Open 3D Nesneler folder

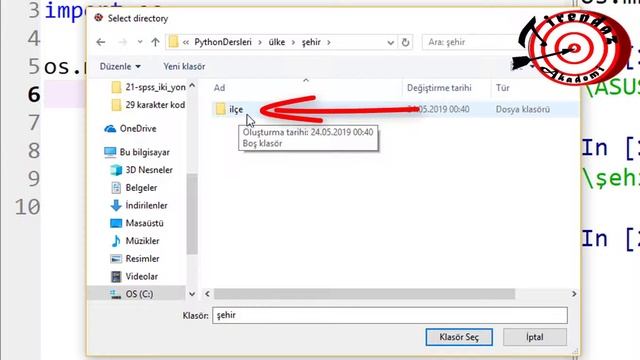142,170
